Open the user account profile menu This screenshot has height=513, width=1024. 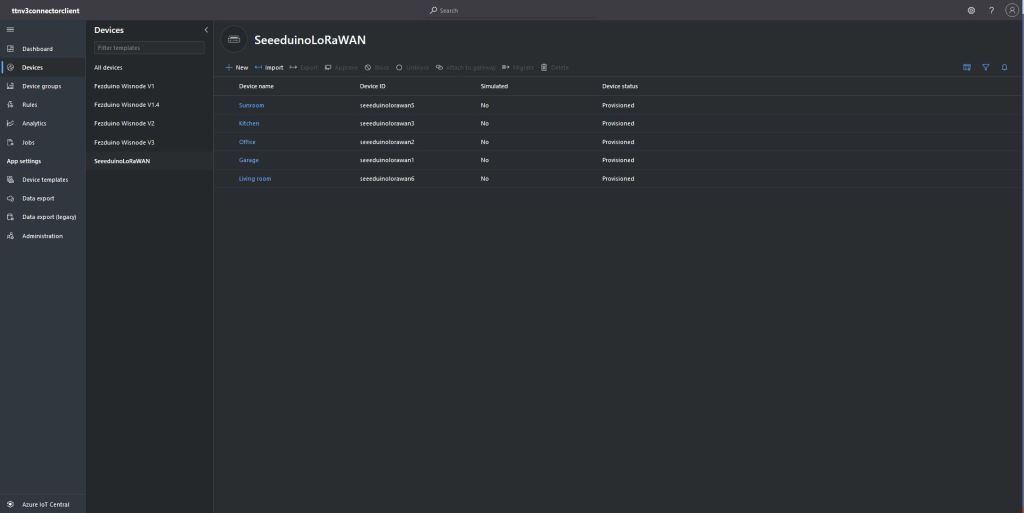click(1011, 10)
